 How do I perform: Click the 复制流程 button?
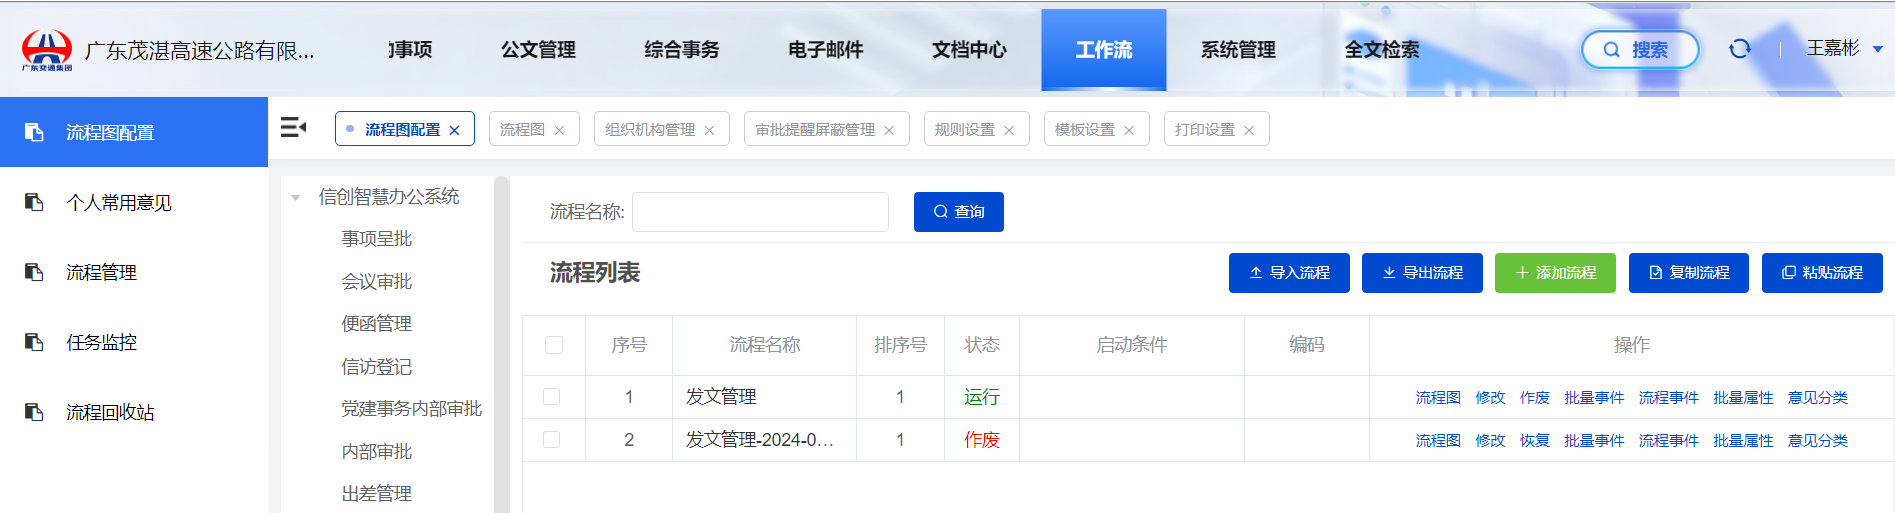1689,273
